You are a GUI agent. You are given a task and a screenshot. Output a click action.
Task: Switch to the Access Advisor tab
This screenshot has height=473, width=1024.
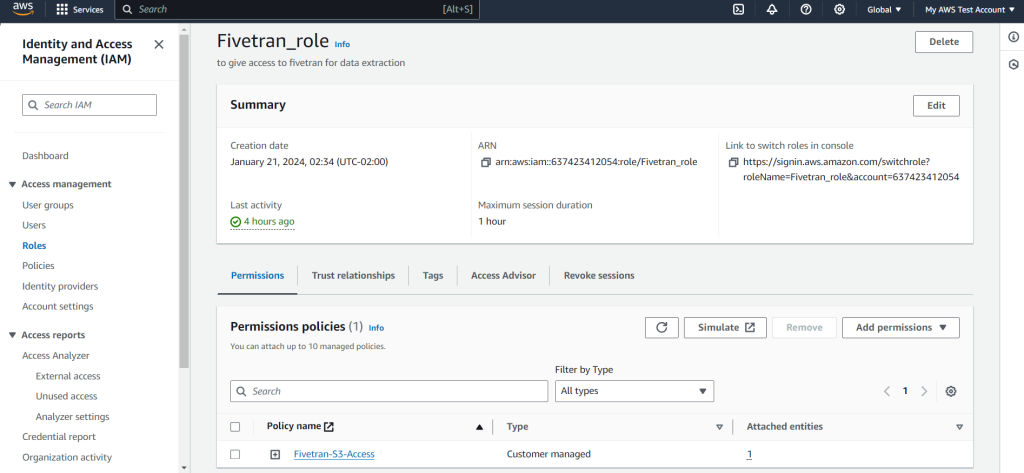pyautogui.click(x=503, y=275)
